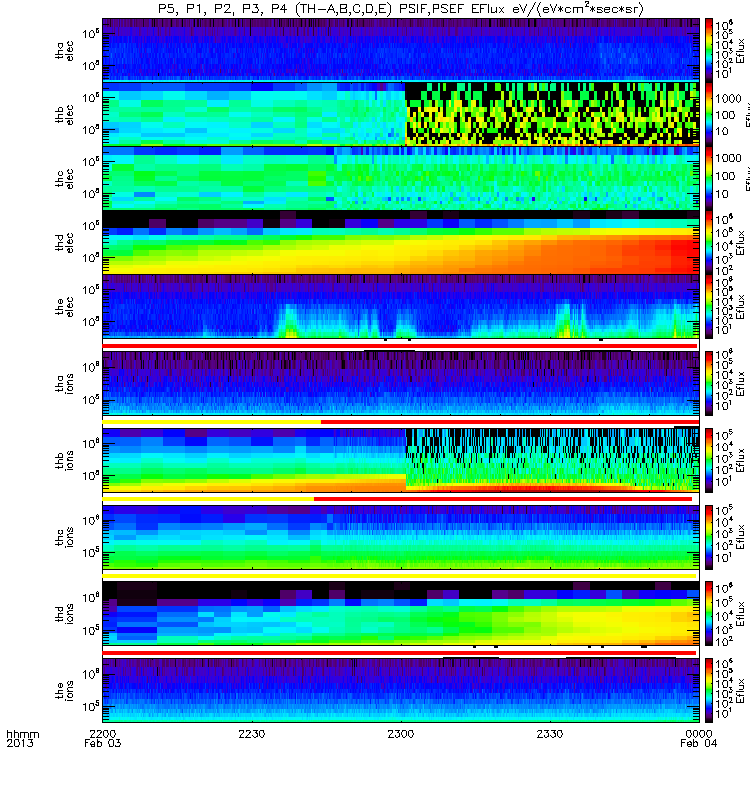This screenshot has width=750, height=800.
Task: Click the thb ions color bar
Action: (x=709, y=460)
